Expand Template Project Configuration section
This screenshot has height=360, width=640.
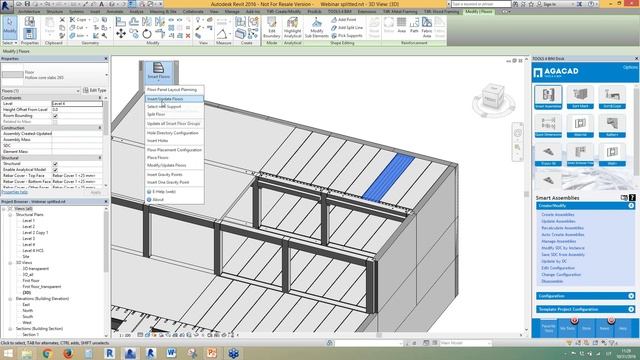(631, 309)
